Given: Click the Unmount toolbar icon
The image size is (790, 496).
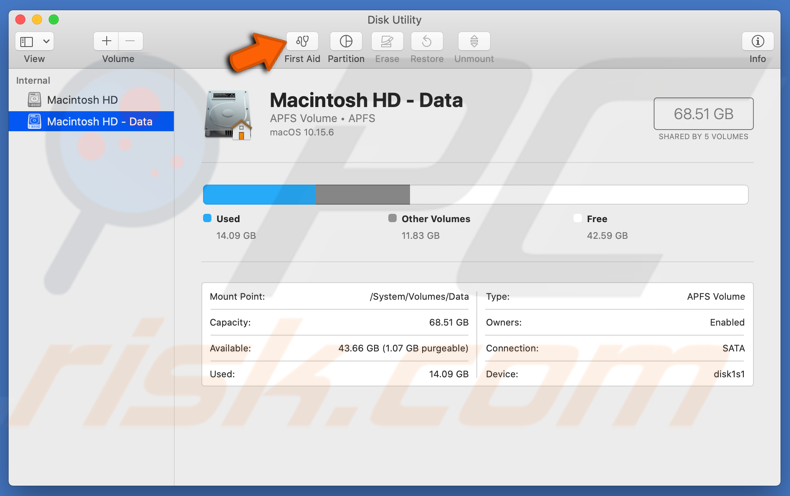Looking at the screenshot, I should tap(474, 41).
